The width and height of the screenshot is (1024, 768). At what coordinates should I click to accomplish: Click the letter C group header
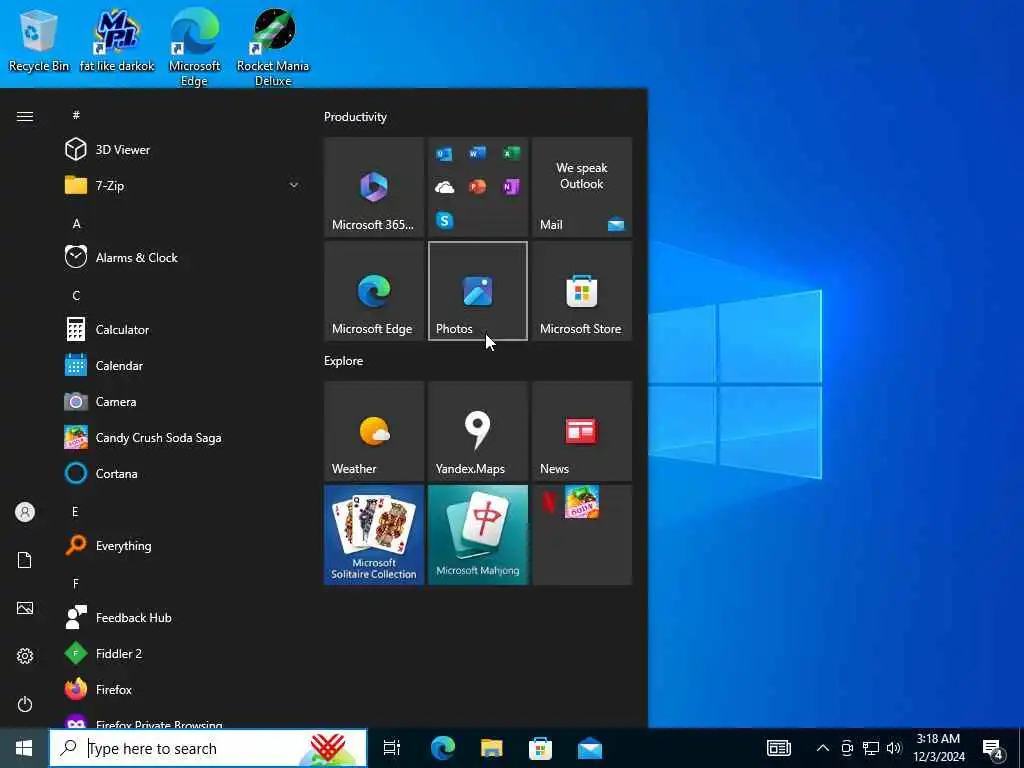click(76, 295)
